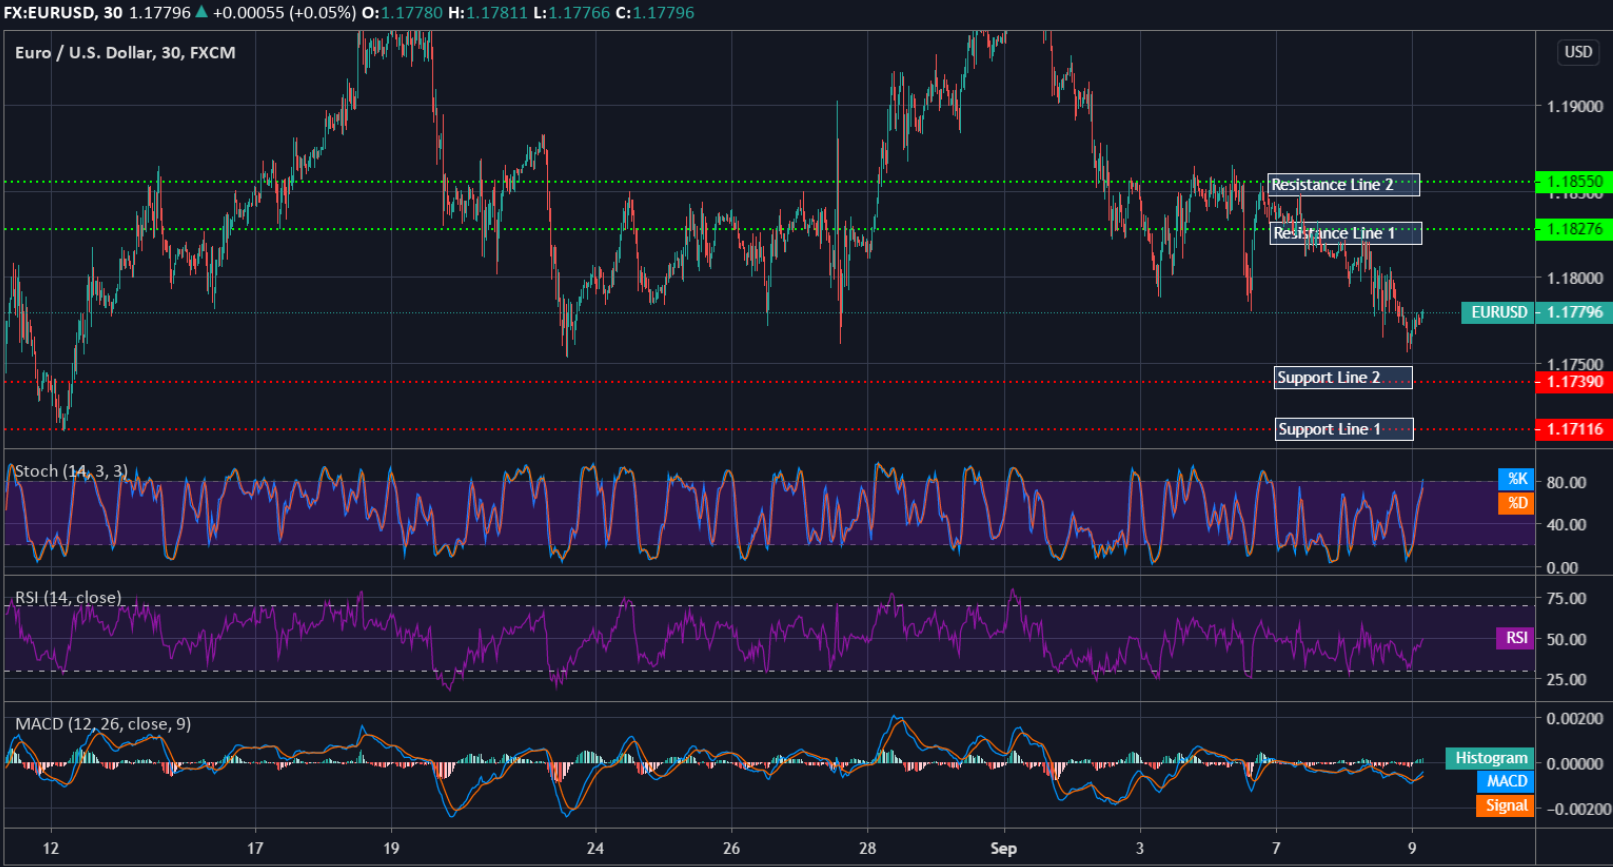This screenshot has height=867, width=1613.
Task: Select the Resistance Line 2 label
Action: [1343, 184]
